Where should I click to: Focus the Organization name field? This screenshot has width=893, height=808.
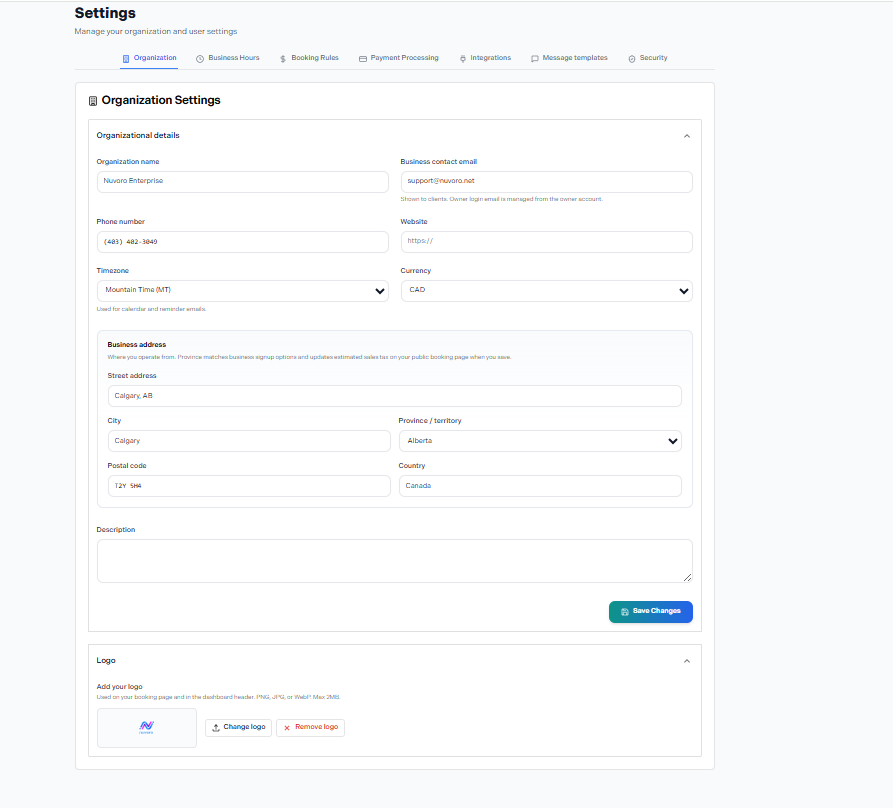[x=243, y=182]
